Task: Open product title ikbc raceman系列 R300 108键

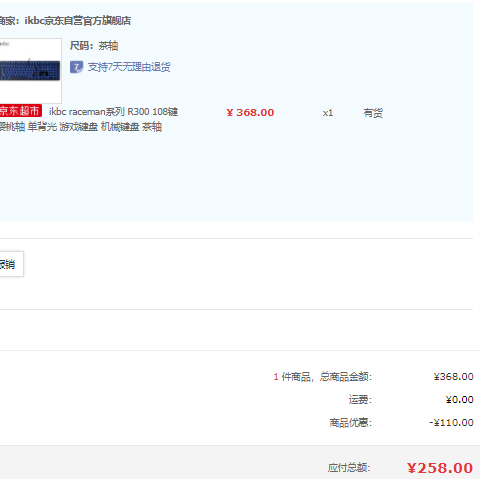Action: coord(113,112)
